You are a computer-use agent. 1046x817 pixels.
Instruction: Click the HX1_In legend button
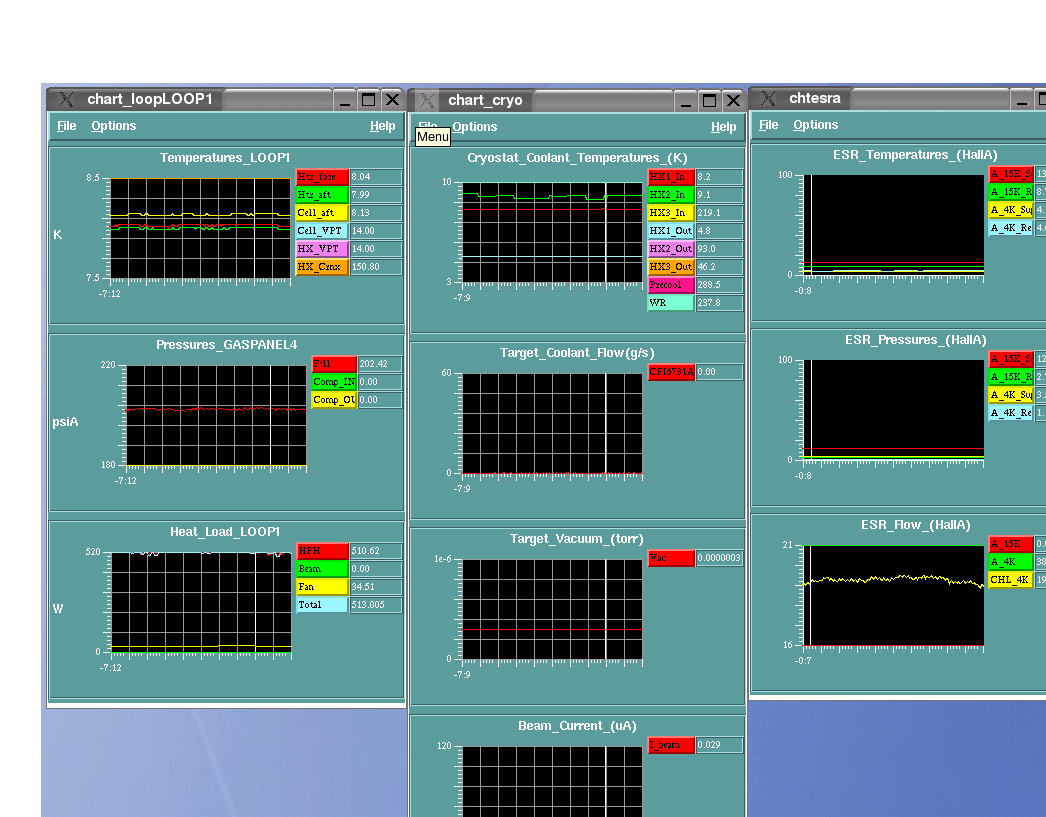point(671,177)
